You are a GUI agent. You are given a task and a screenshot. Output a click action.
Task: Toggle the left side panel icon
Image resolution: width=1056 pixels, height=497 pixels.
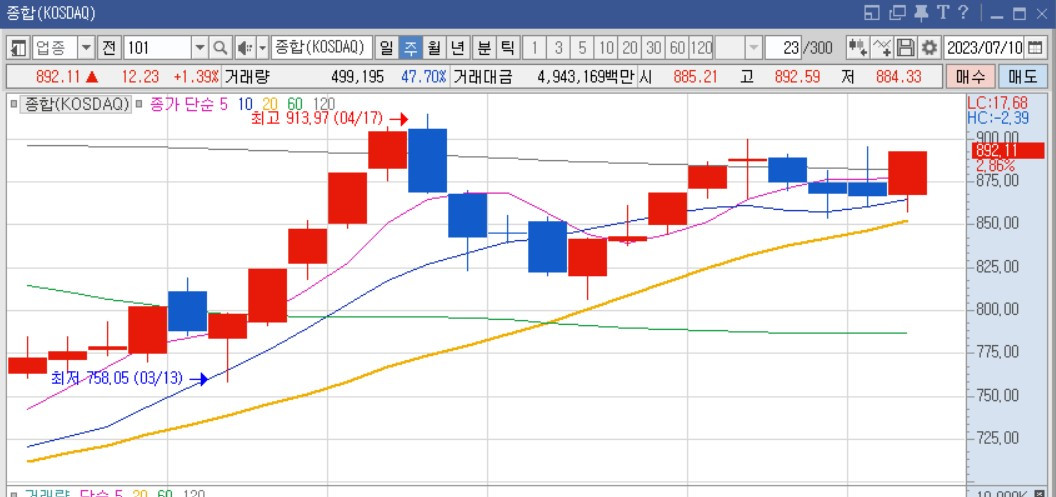tap(18, 48)
